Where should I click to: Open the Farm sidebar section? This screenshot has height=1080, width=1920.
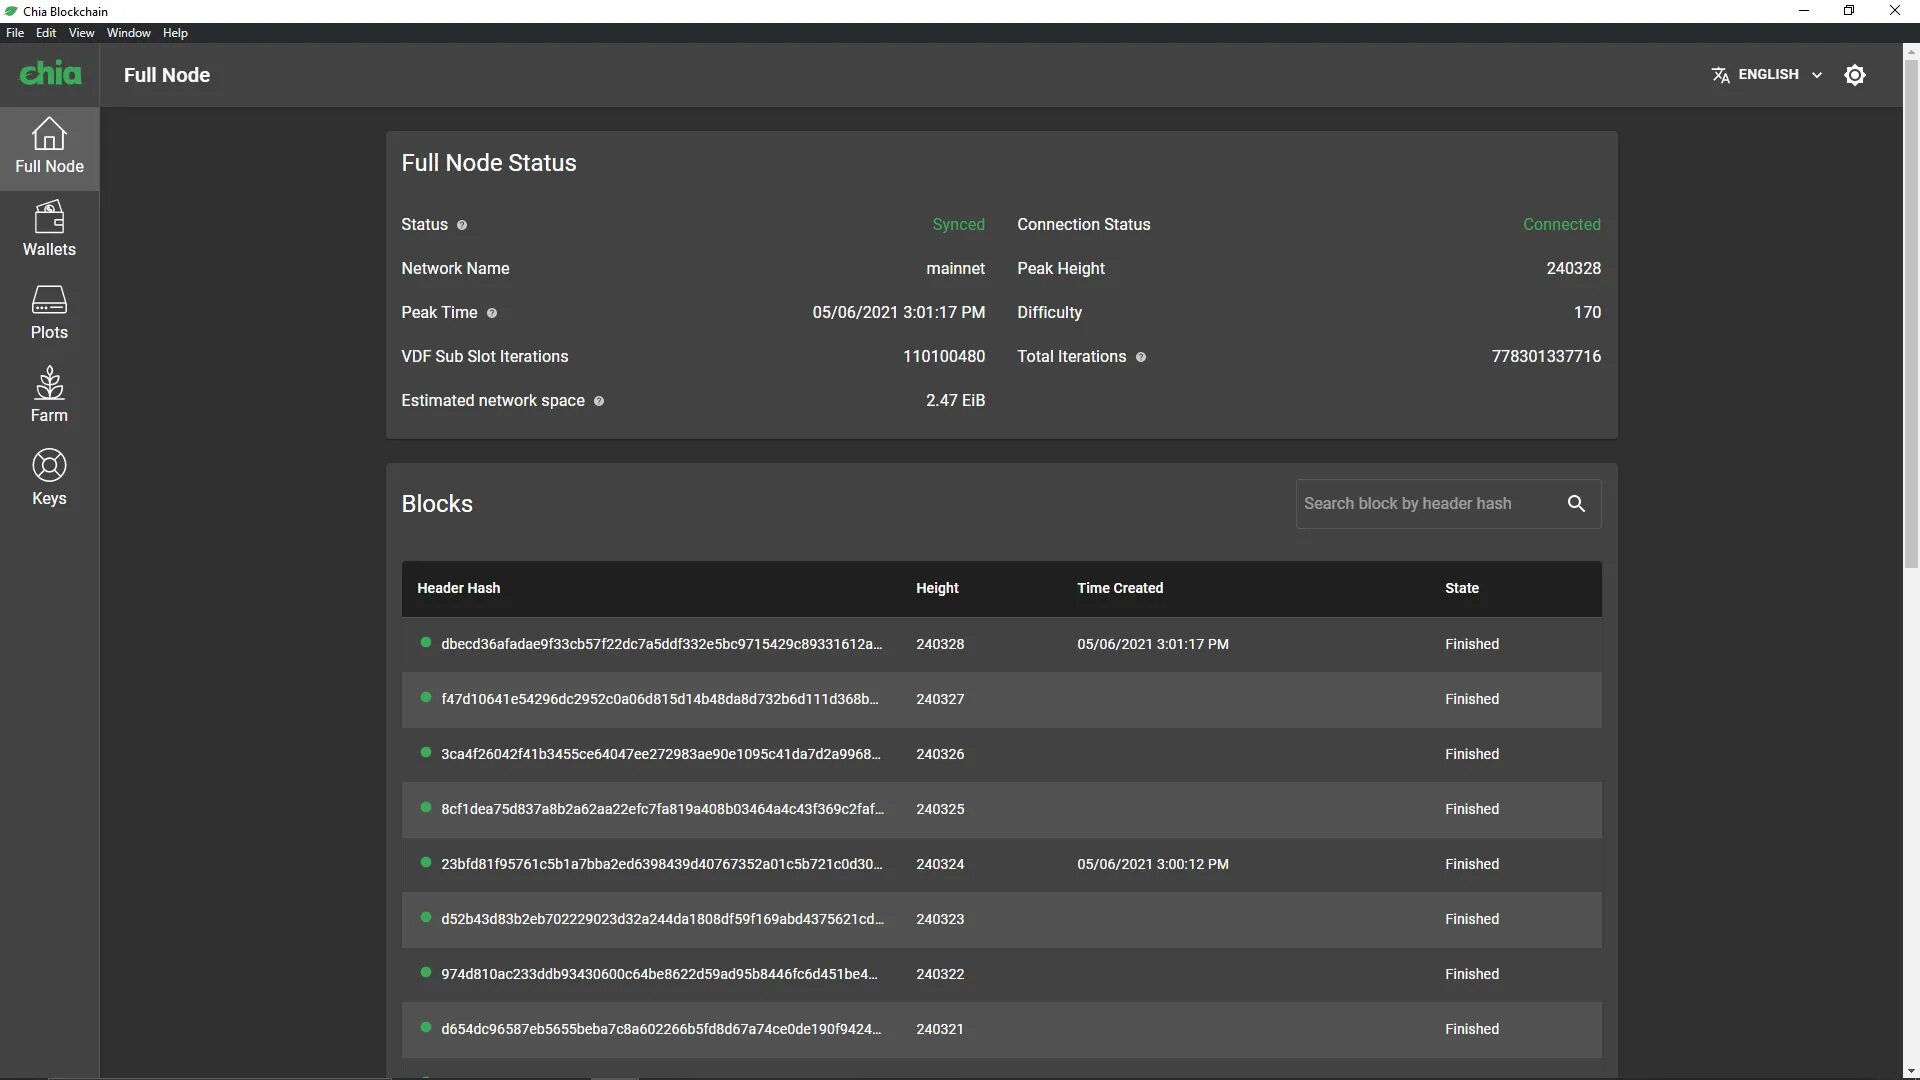[x=49, y=397]
